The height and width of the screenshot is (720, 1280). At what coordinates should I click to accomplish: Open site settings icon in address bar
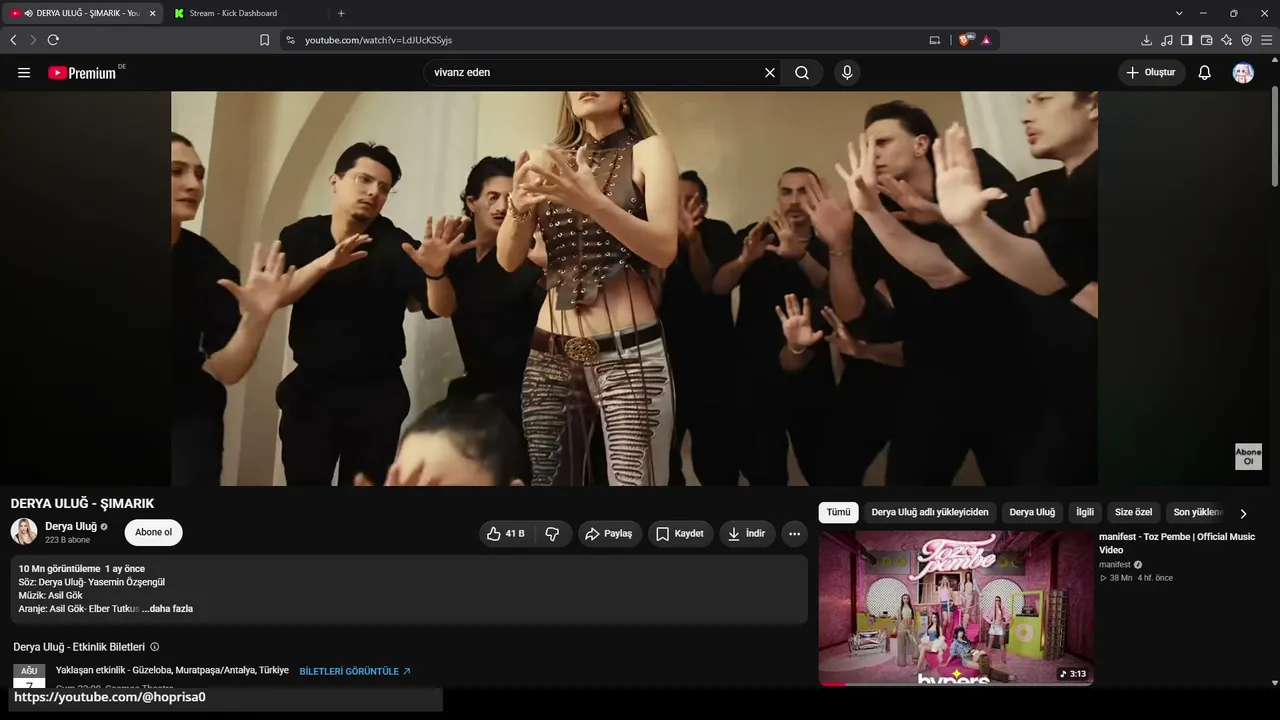(290, 40)
